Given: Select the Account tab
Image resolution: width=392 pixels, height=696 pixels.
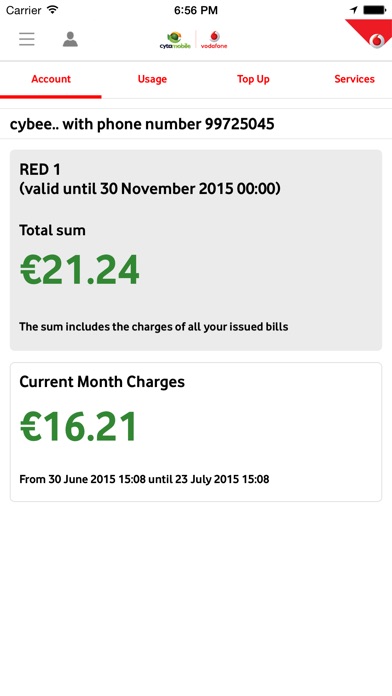Looking at the screenshot, I should (x=51, y=79).
